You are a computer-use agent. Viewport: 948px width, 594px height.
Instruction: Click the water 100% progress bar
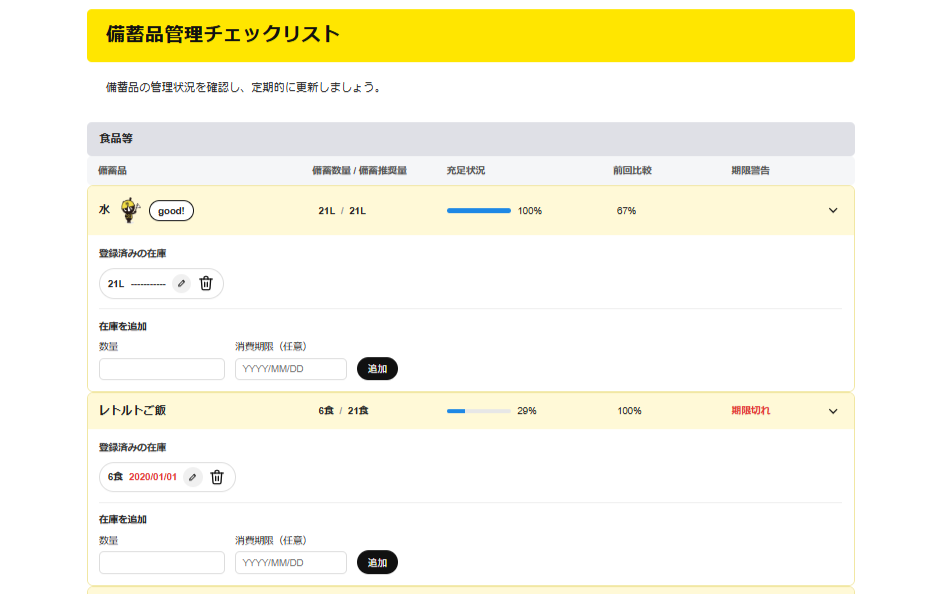tap(479, 211)
